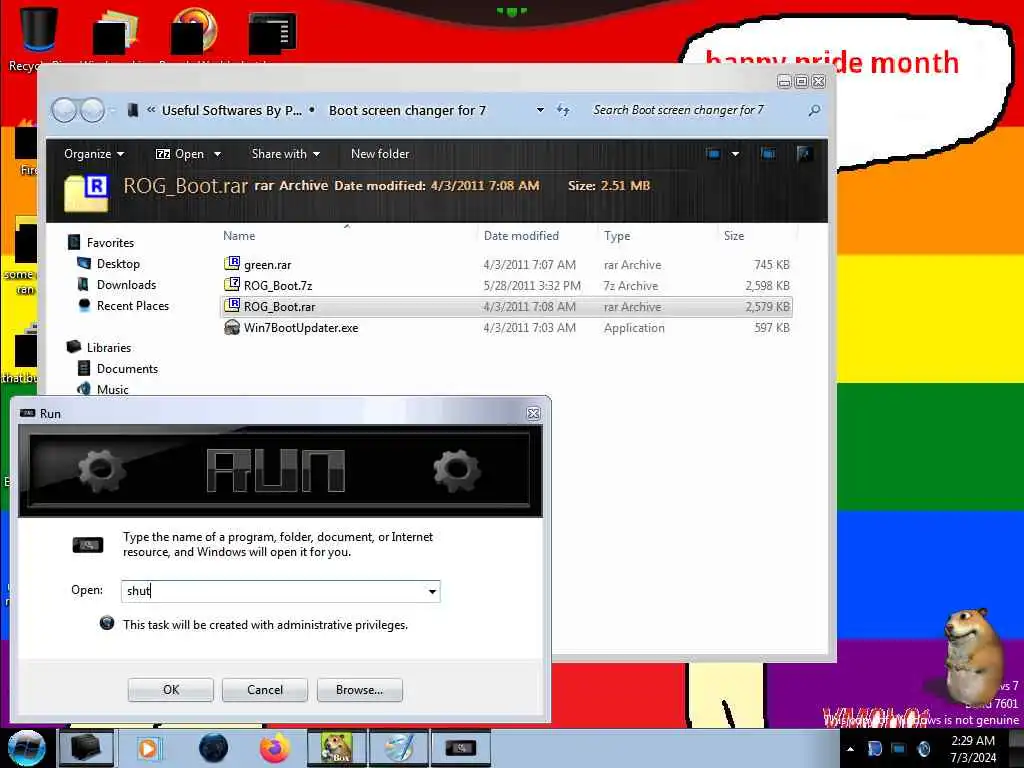1024x768 pixels.
Task: Show hidden system tray icons arrow
Action: (850, 749)
